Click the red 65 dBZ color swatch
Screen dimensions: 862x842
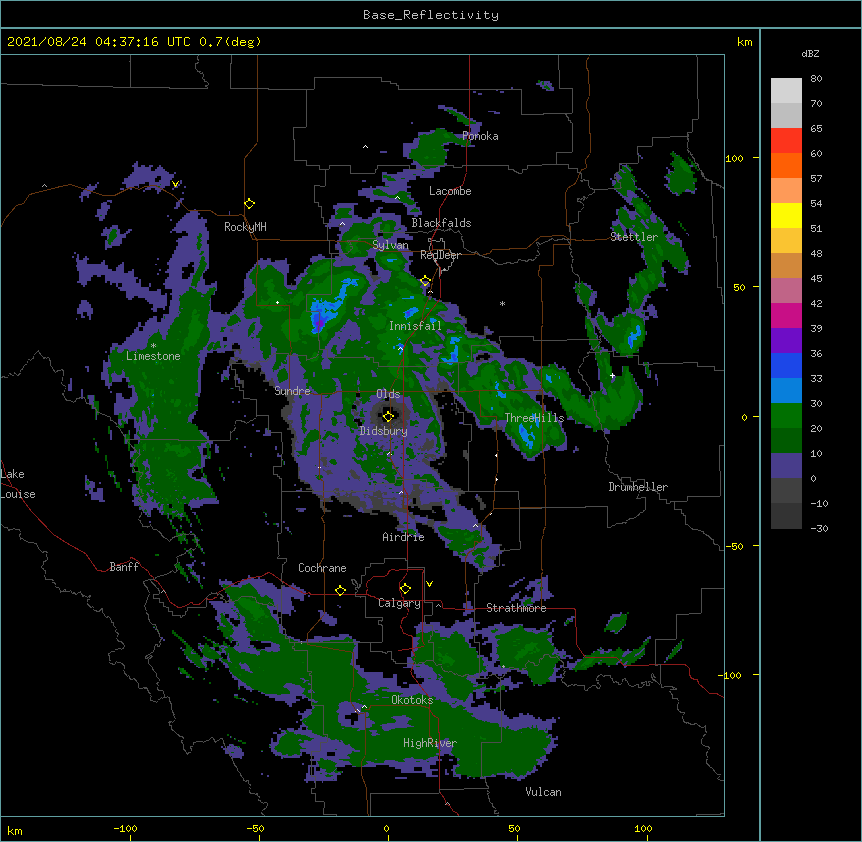[x=786, y=140]
